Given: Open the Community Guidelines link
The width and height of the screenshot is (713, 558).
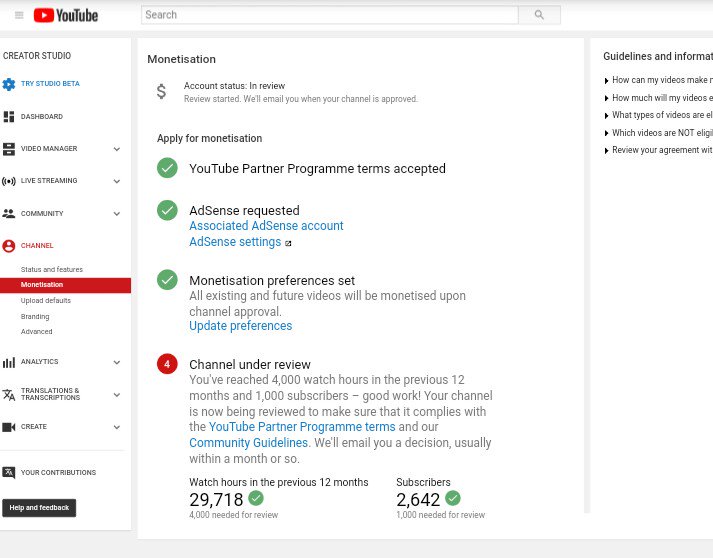Looking at the screenshot, I should pos(249,443).
